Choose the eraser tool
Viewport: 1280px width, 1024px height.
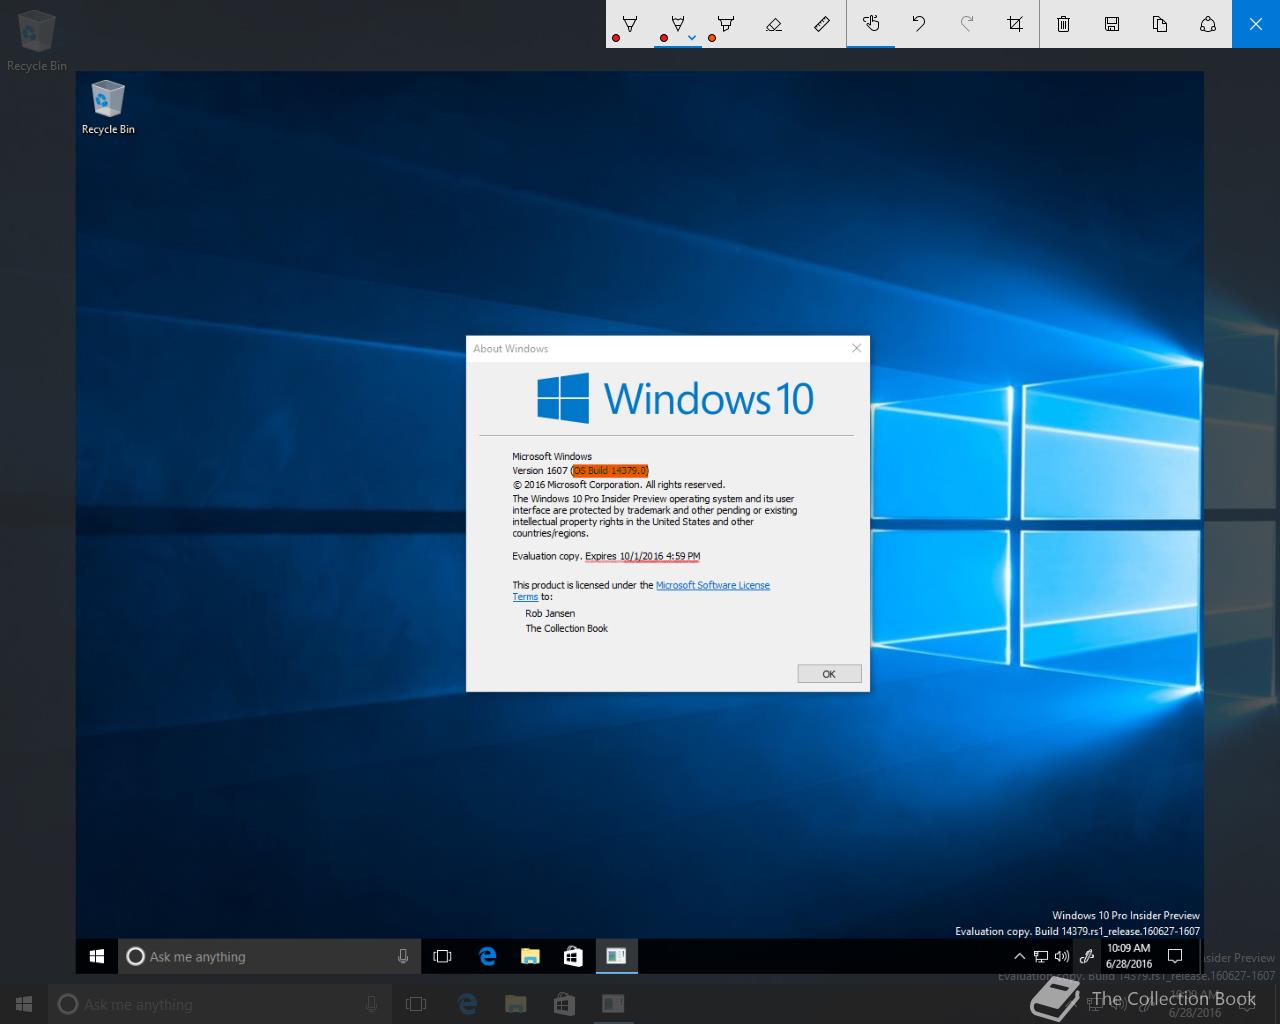(774, 24)
